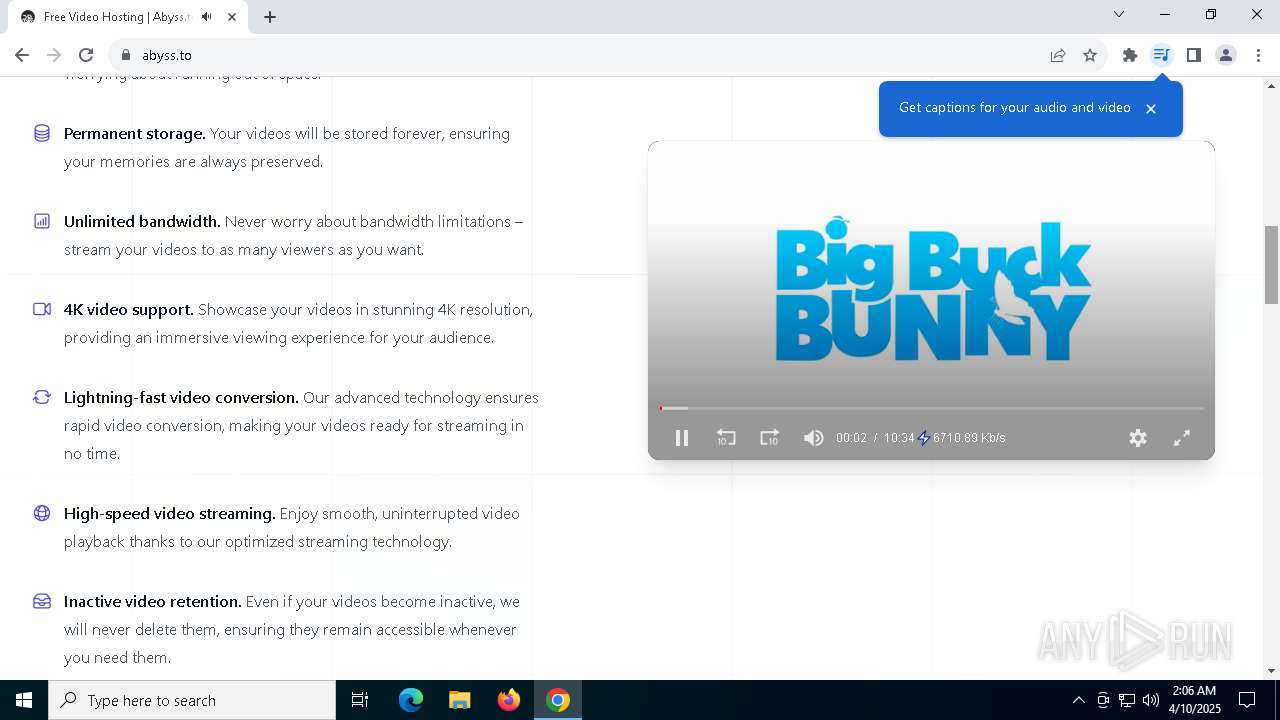Click the video current time 00:02

tap(851, 438)
